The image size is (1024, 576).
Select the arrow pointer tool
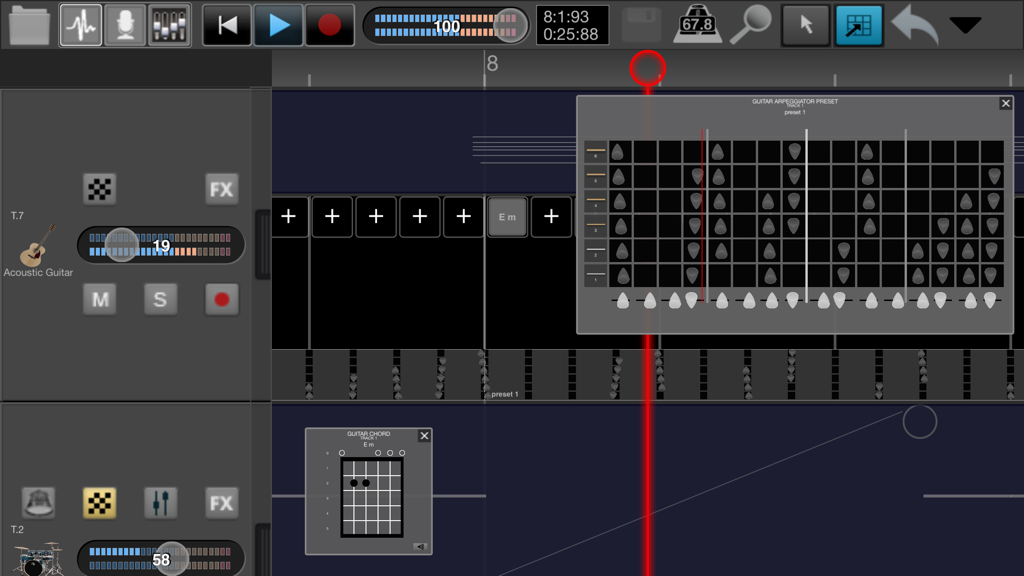[x=806, y=24]
